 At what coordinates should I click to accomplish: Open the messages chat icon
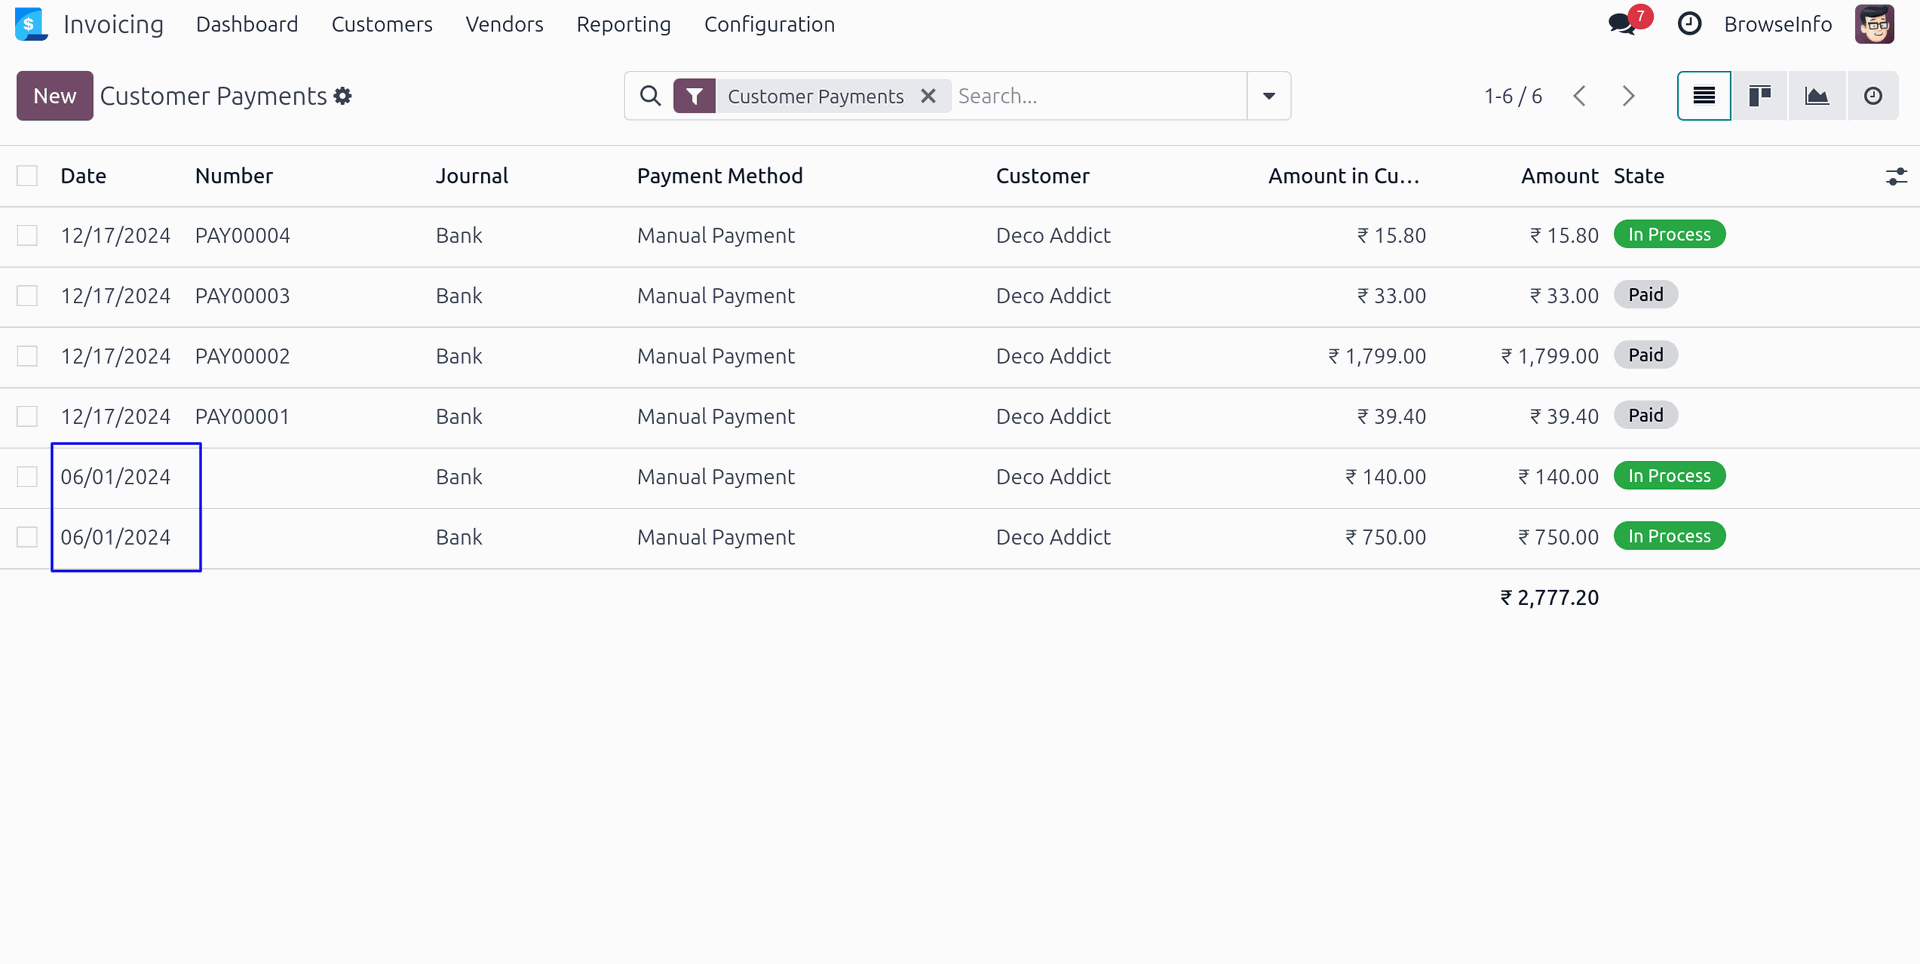[1622, 24]
